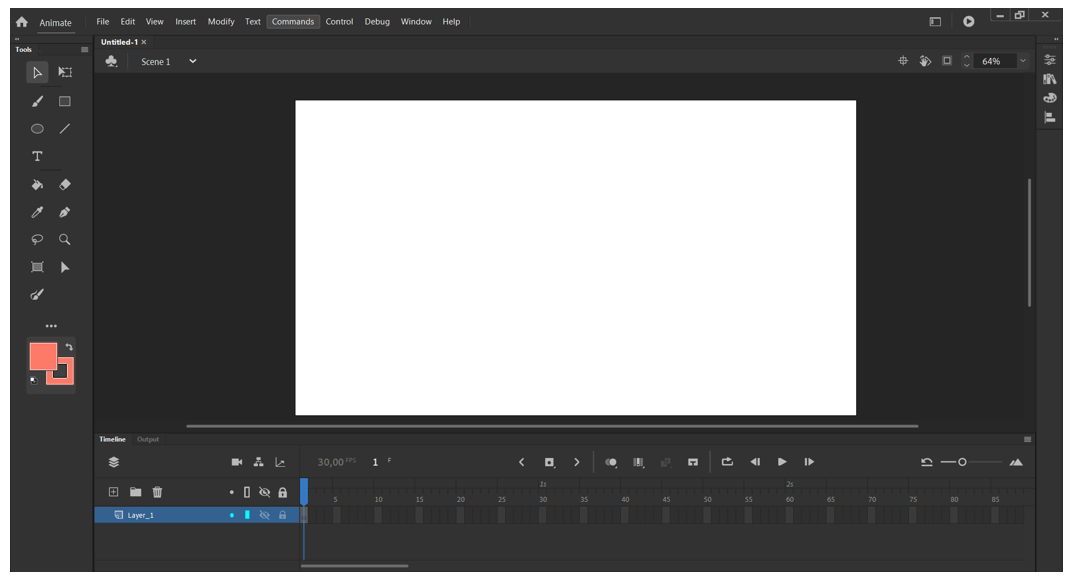
Task: Play the timeline animation
Action: click(782, 462)
